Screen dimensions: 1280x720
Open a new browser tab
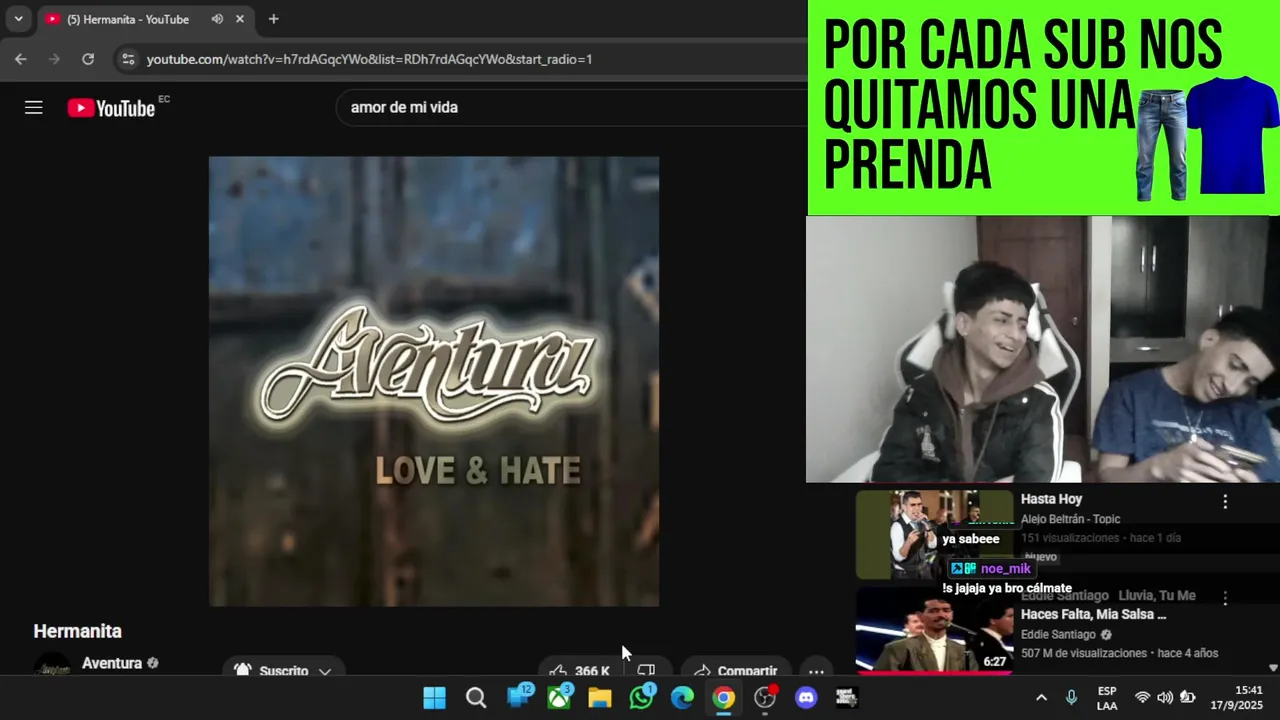[x=273, y=19]
